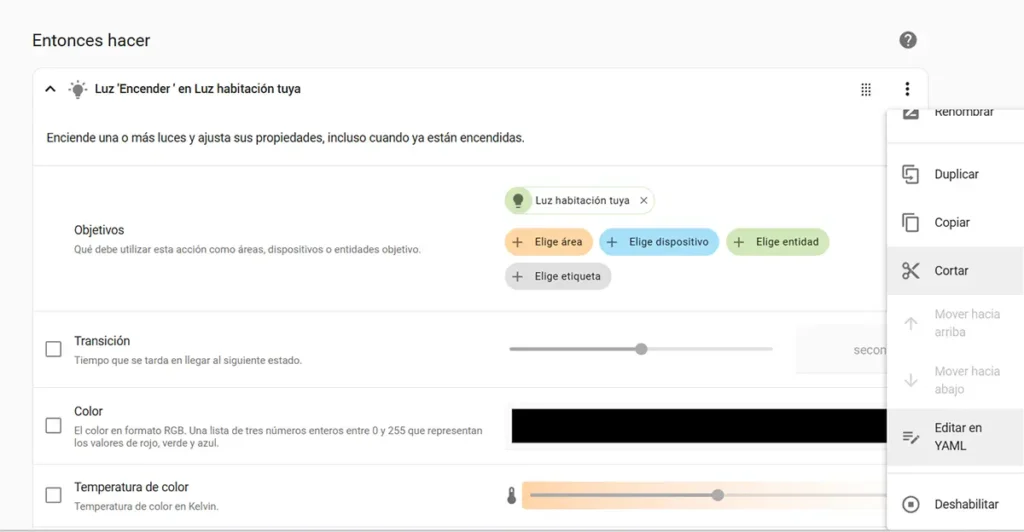Open the 'Elige área' picker
1024x532 pixels.
click(548, 242)
